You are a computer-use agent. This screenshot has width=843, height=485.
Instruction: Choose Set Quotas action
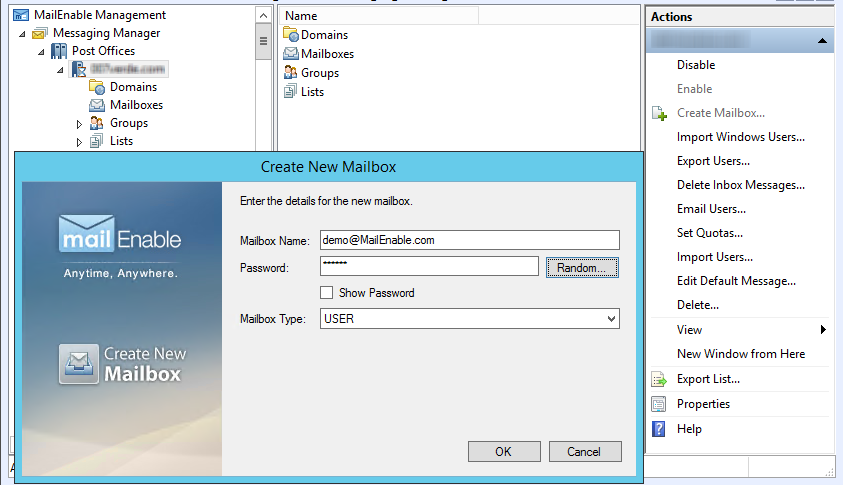click(710, 233)
